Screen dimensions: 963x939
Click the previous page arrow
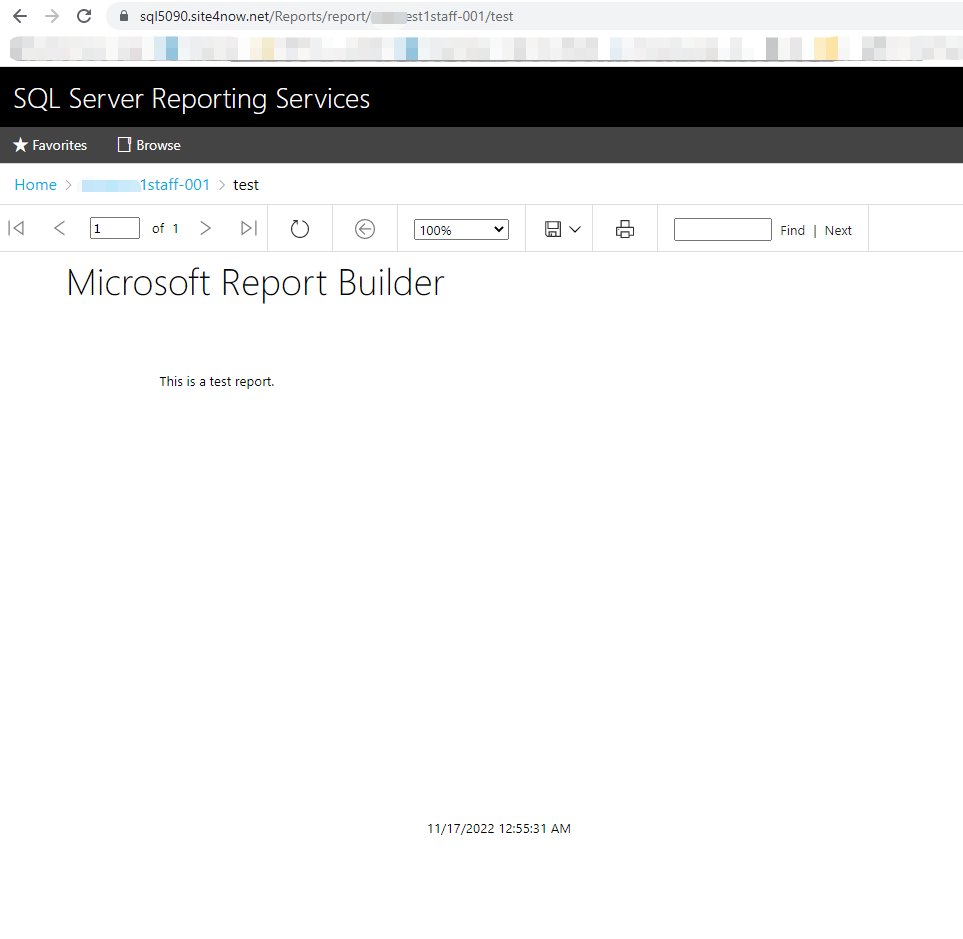coord(59,228)
